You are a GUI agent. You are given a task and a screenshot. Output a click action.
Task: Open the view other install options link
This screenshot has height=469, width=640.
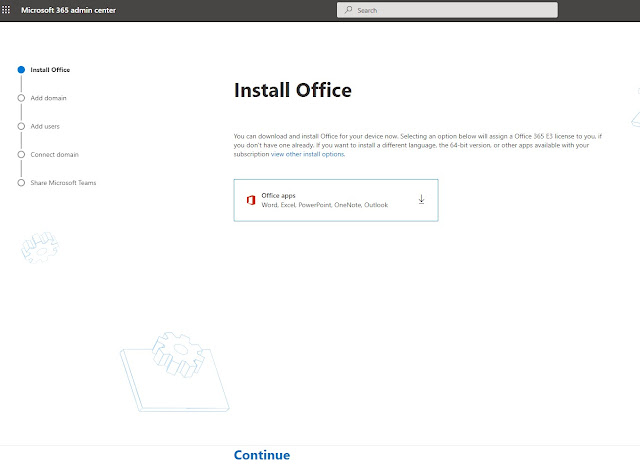coord(308,154)
